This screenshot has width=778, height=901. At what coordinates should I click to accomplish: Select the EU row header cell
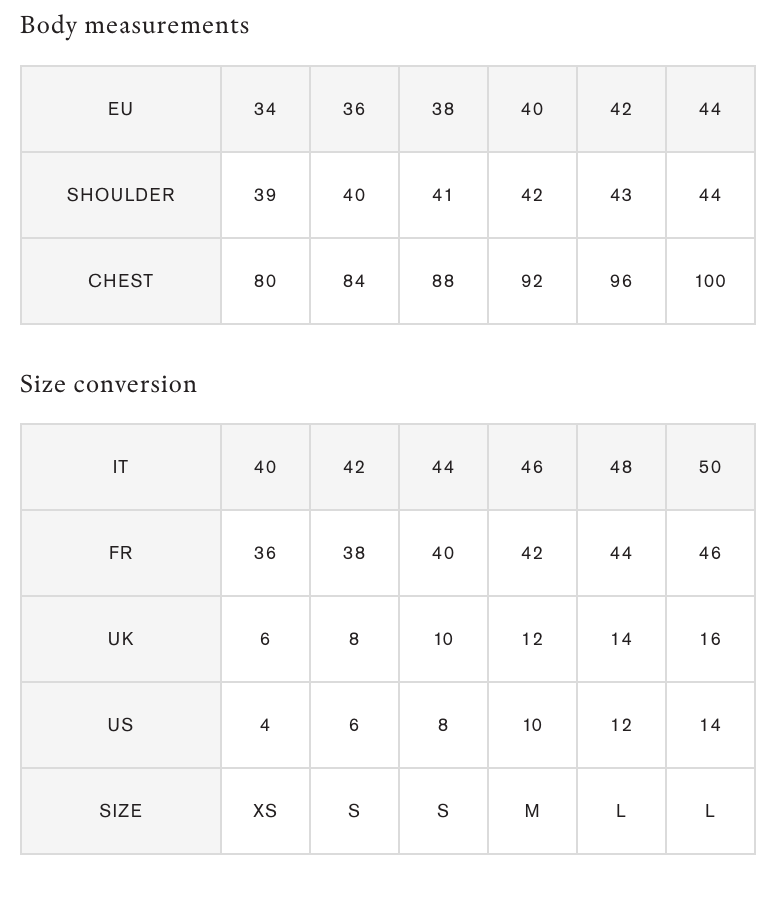click(120, 109)
